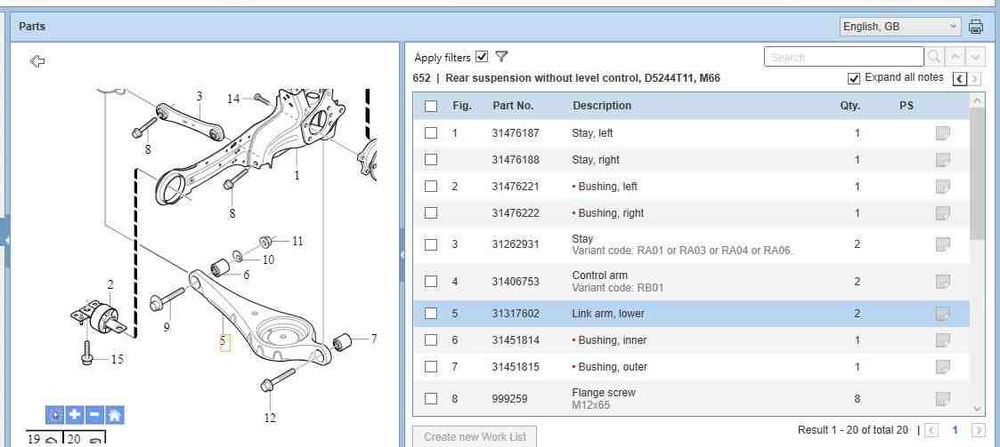Click the print icon
The height and width of the screenshot is (447, 1000).
click(x=976, y=27)
